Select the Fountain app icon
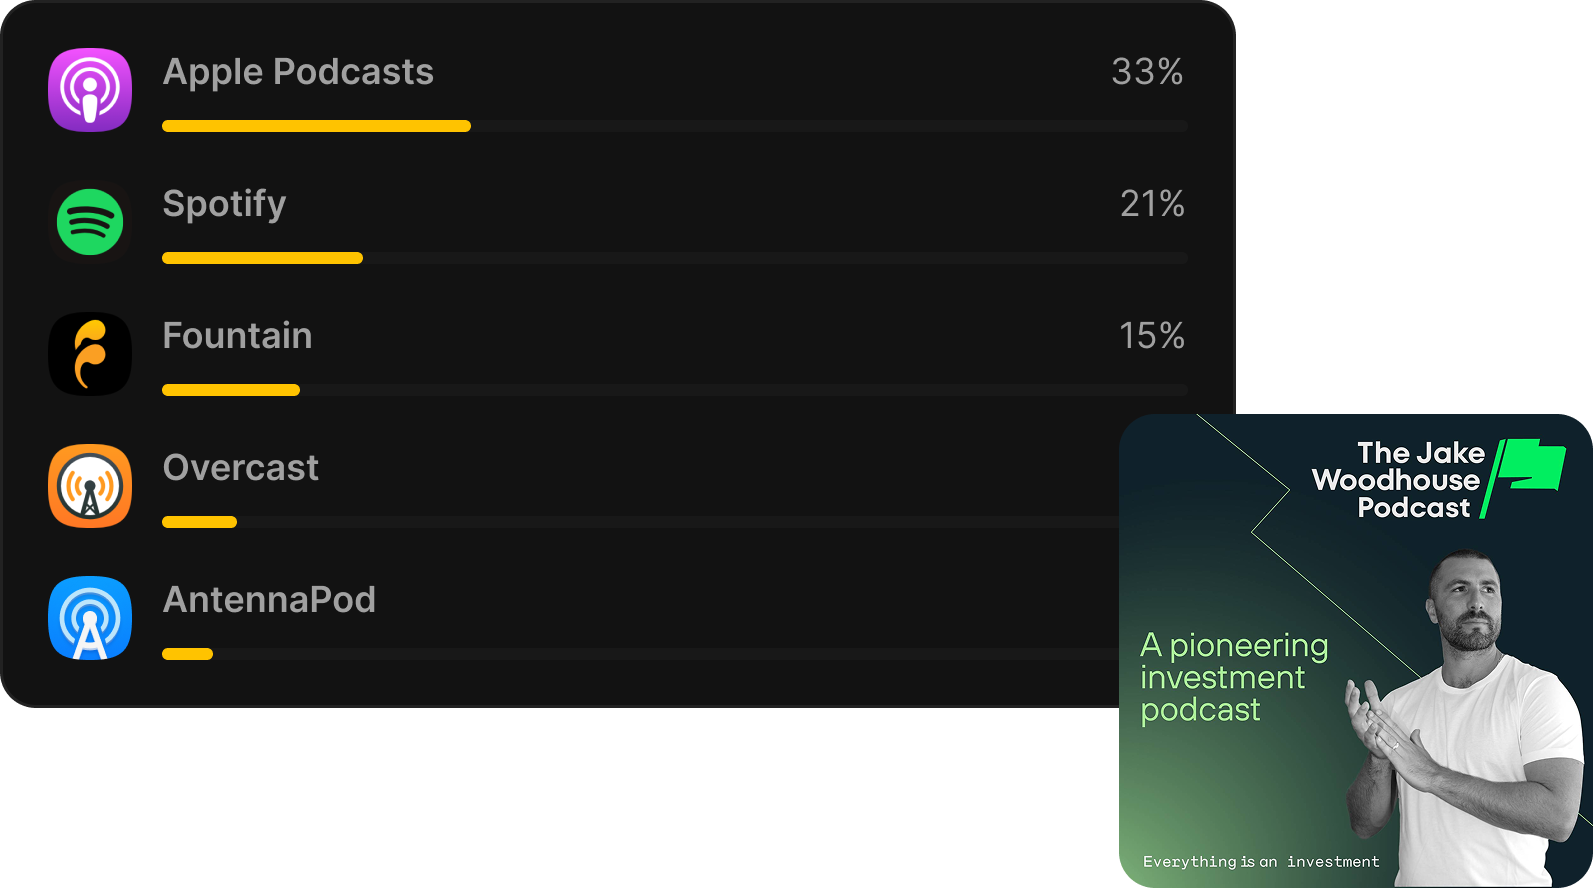 point(90,354)
